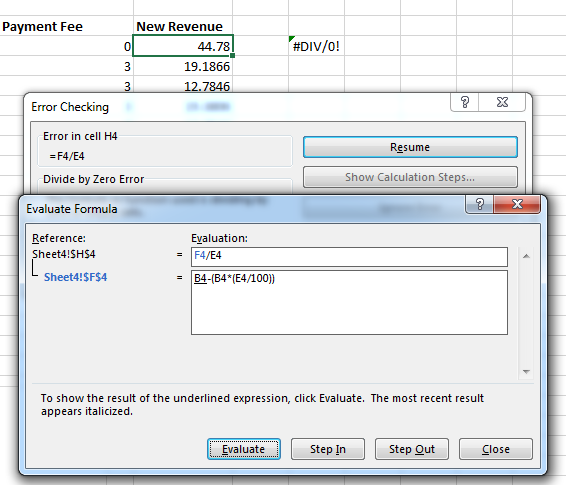Click the fill handle of the 44.78 cell

[x=232, y=55]
